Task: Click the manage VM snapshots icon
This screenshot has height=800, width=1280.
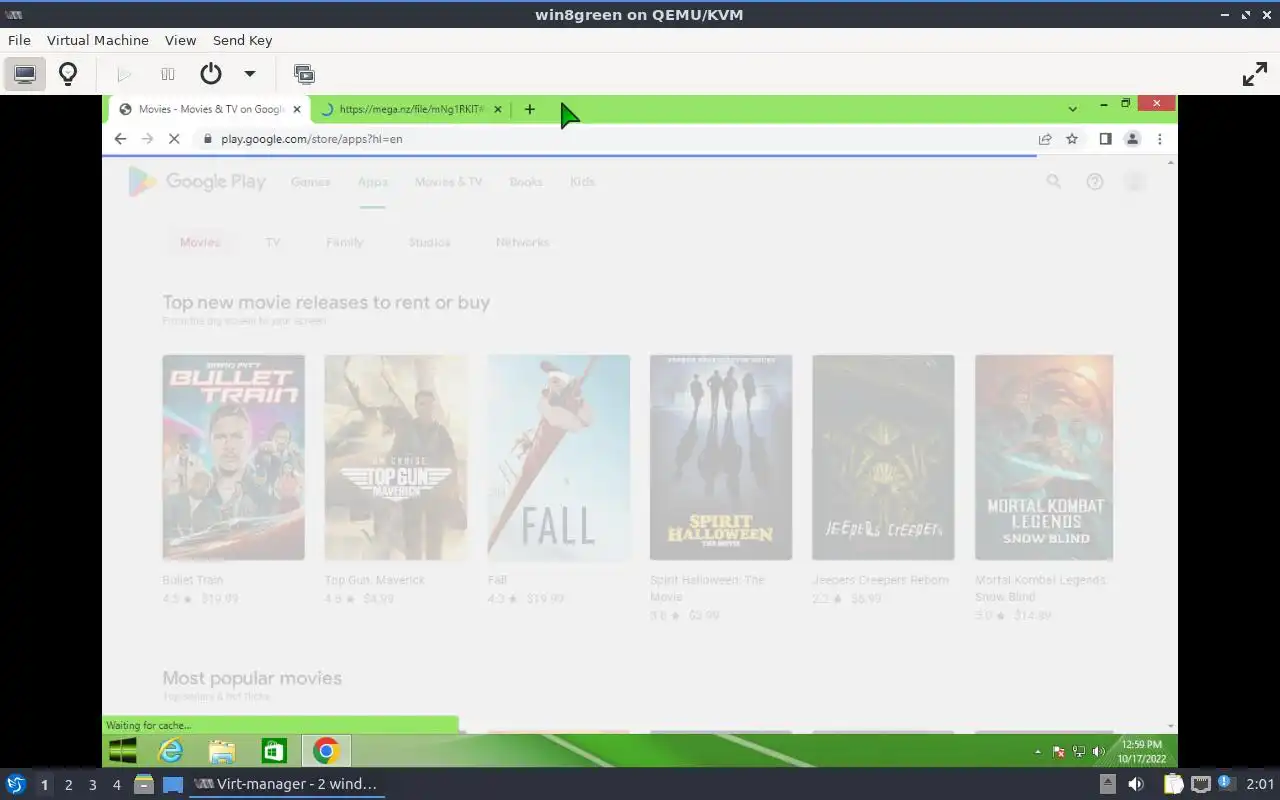Action: pos(304,74)
